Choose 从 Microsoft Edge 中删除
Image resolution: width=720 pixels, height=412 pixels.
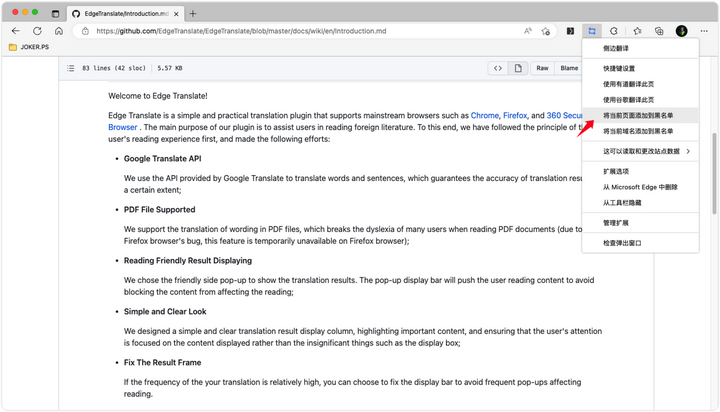(x=640, y=187)
